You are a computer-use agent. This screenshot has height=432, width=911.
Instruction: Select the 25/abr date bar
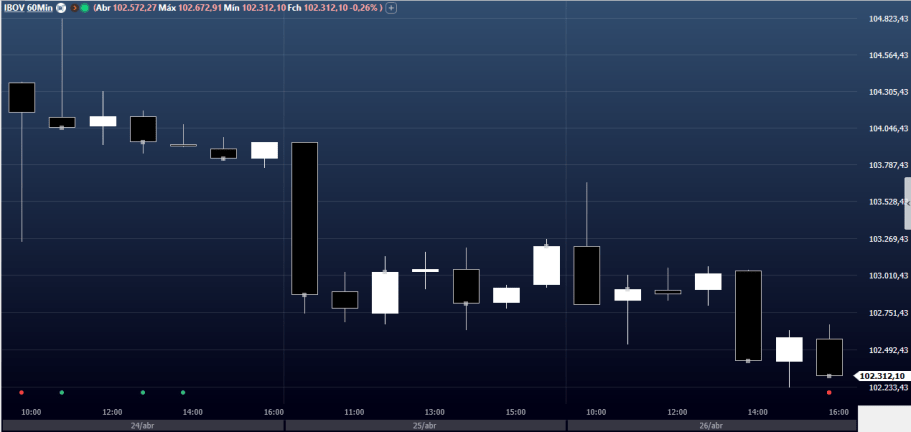tap(424, 425)
